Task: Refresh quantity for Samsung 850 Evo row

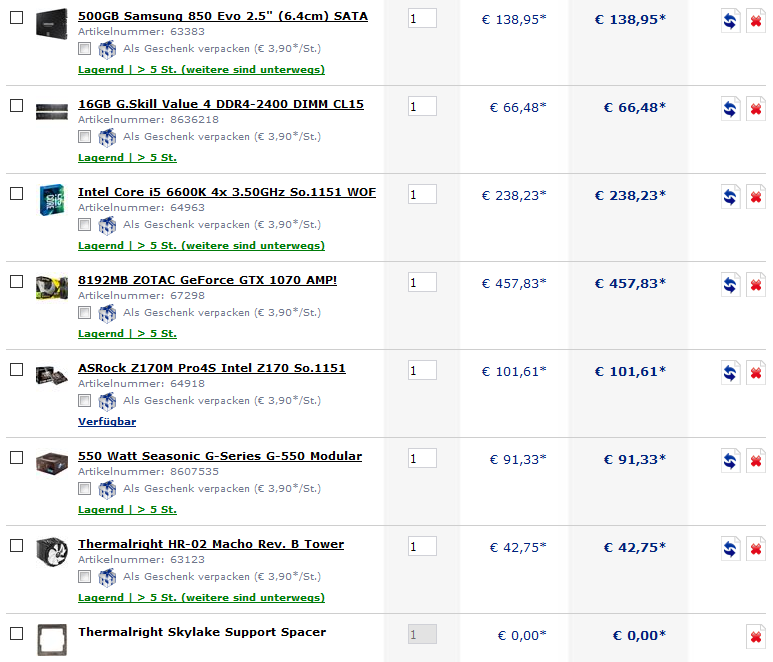Action: (x=731, y=21)
